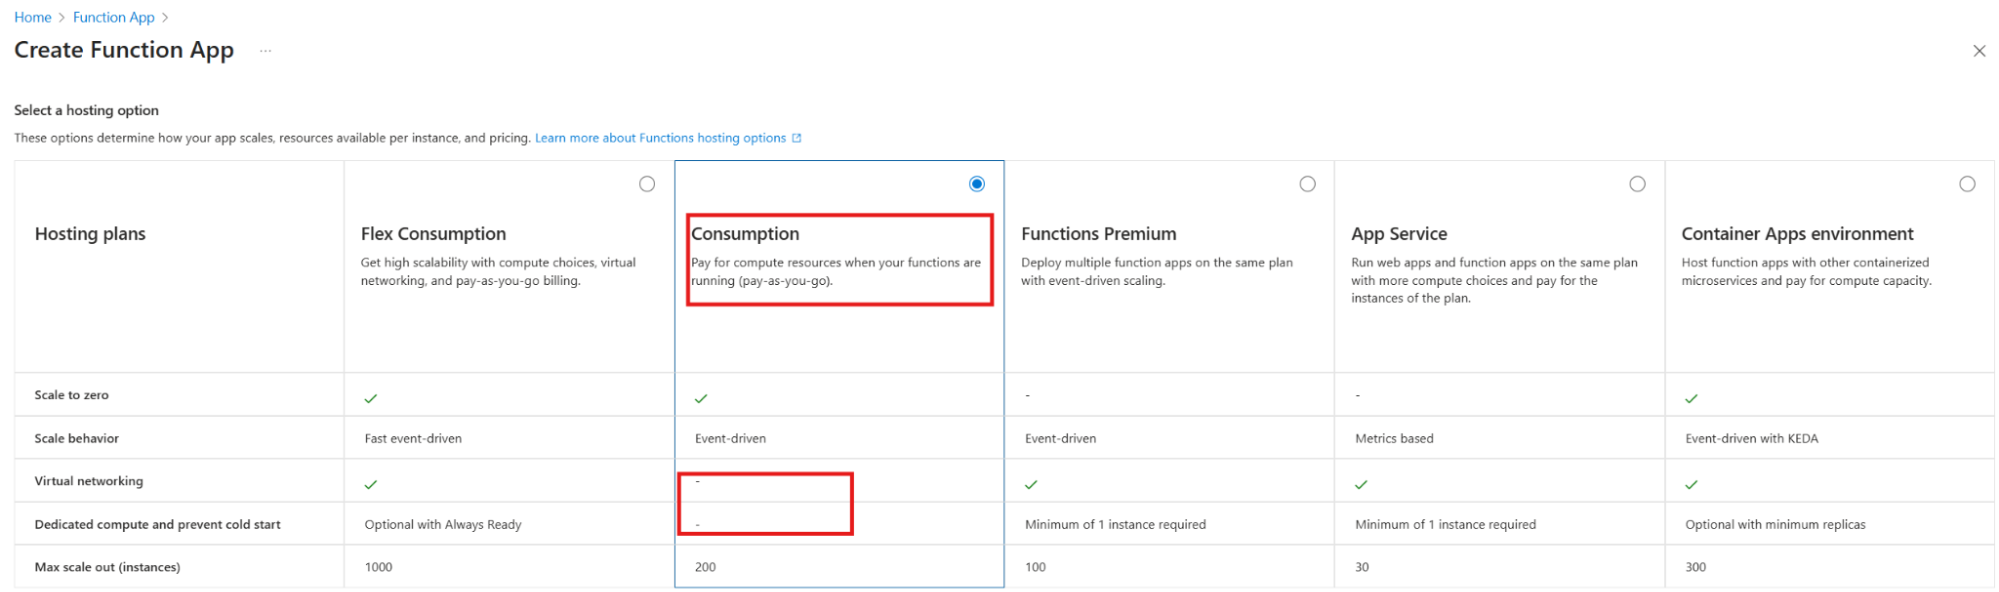Select the Consumption plan radio button
The image size is (1999, 592).
(977, 184)
